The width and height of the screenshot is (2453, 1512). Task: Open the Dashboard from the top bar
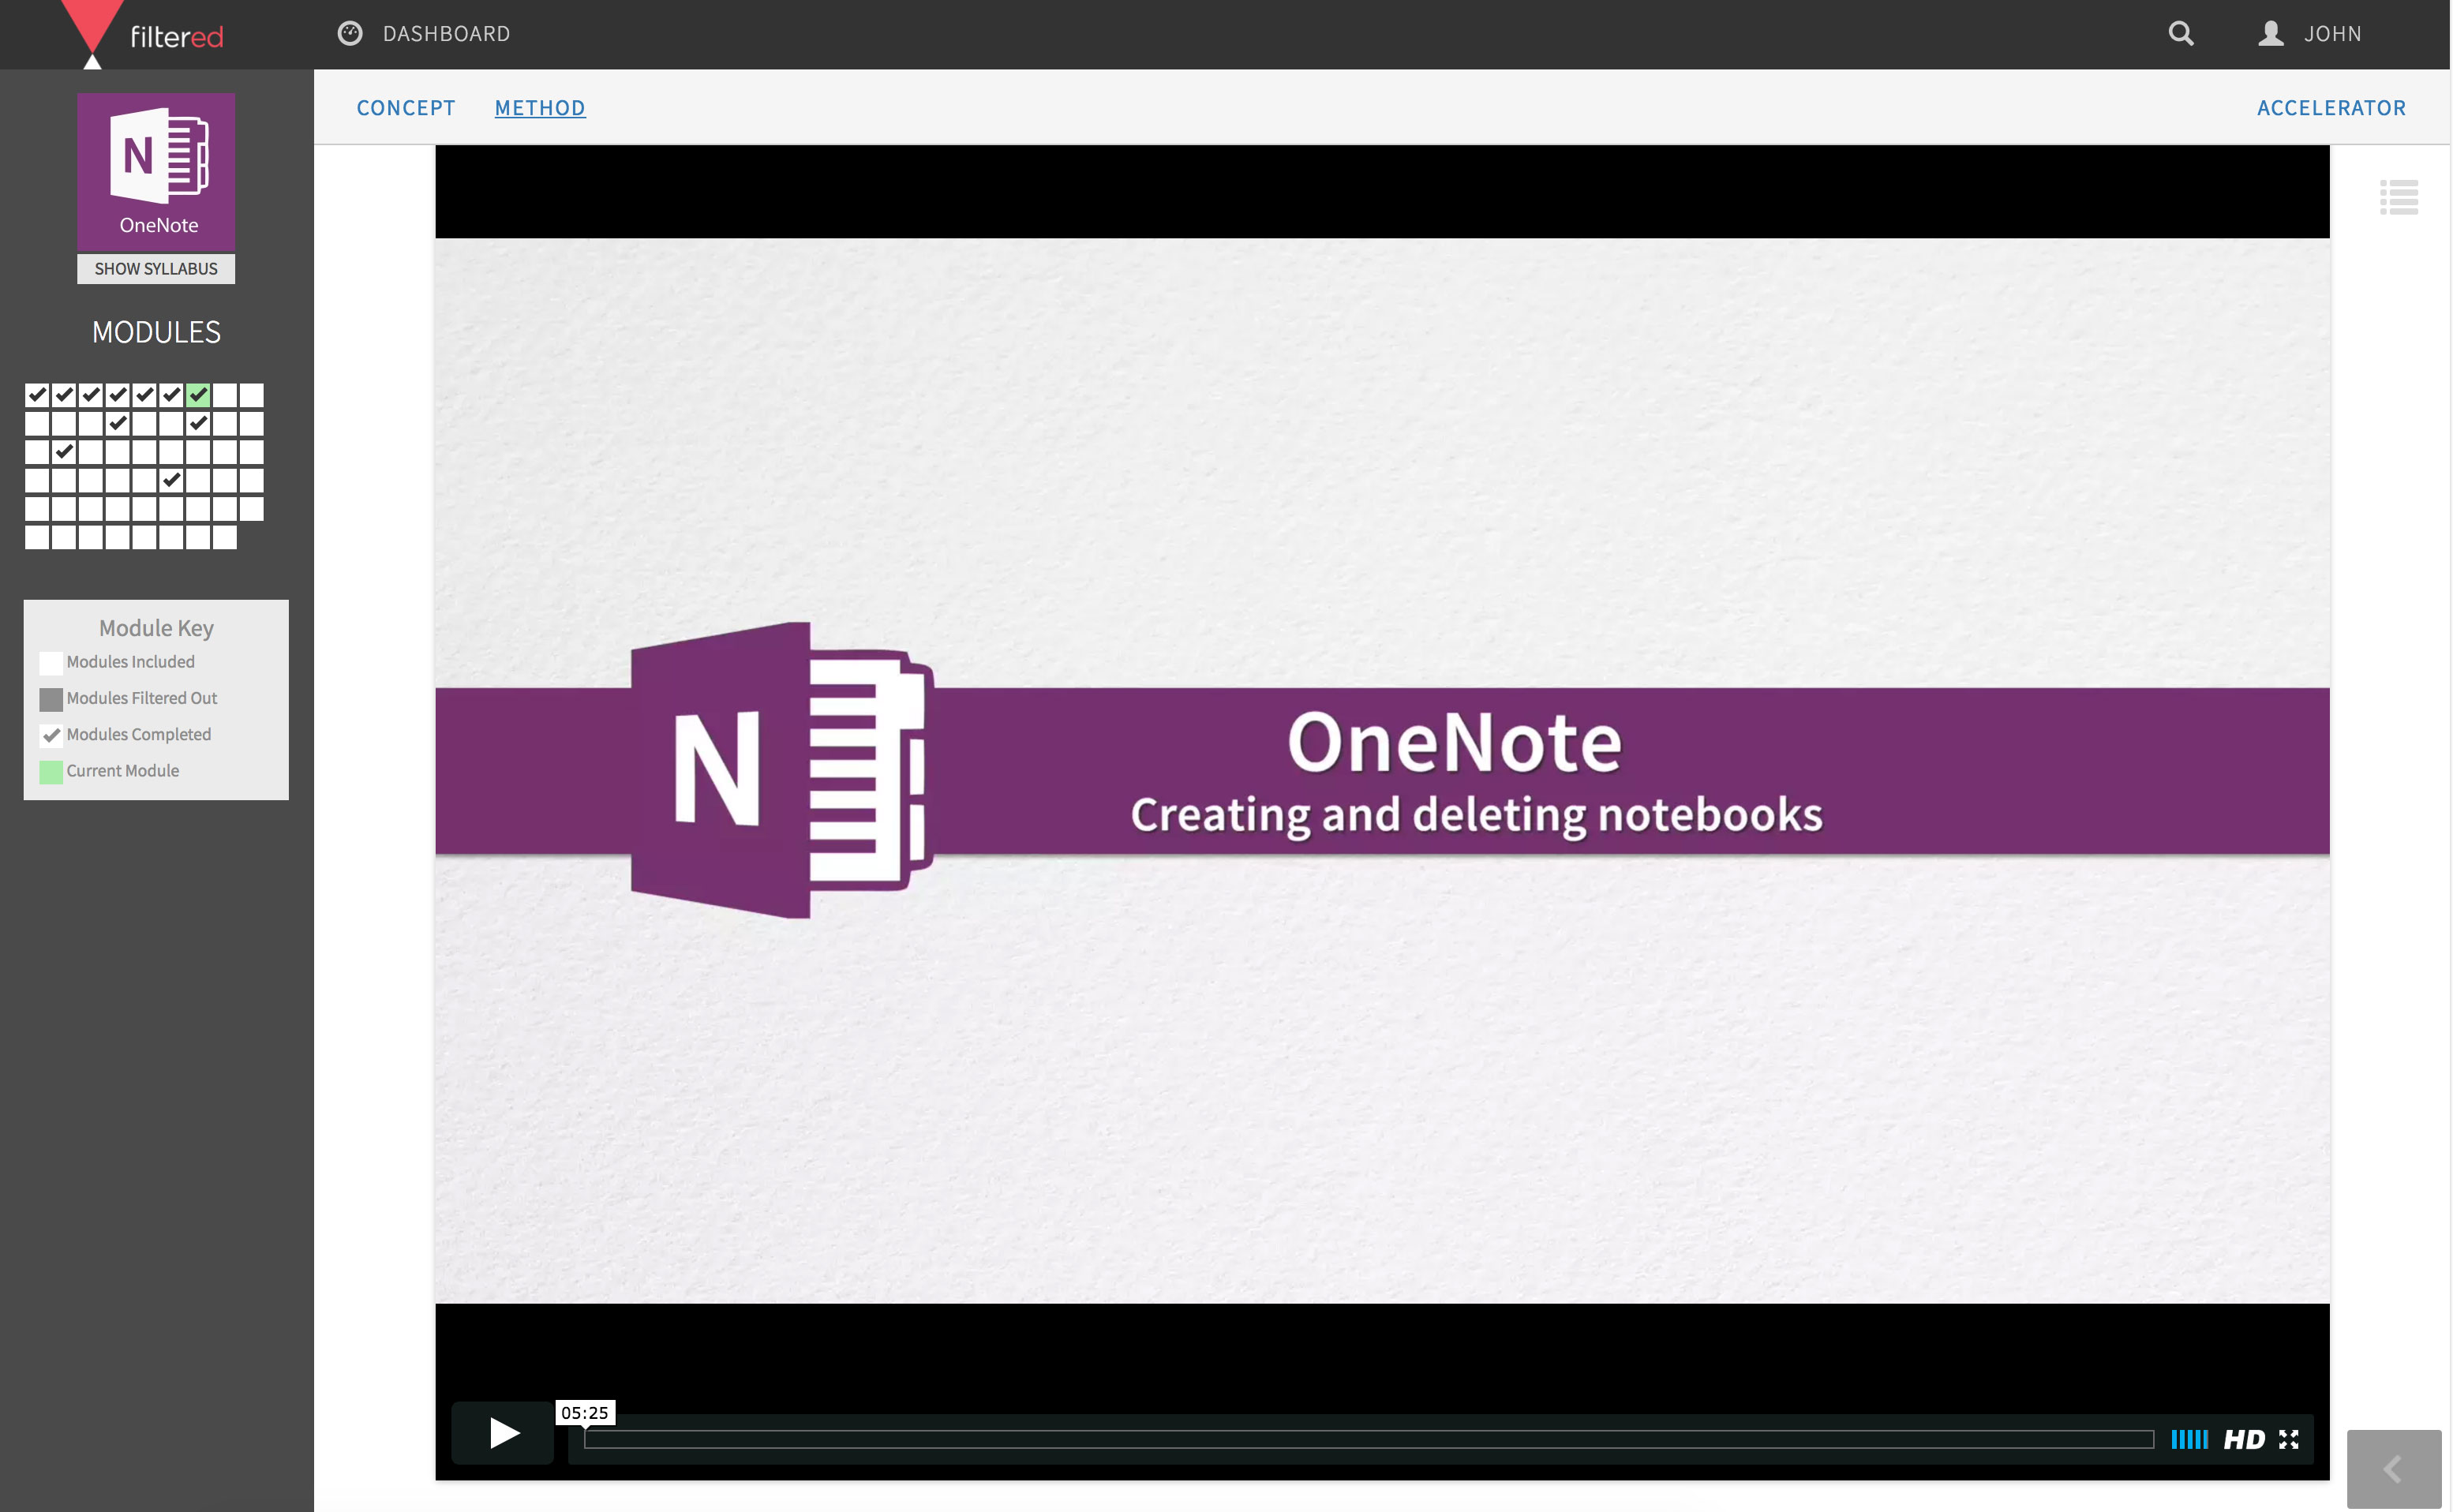446,33
